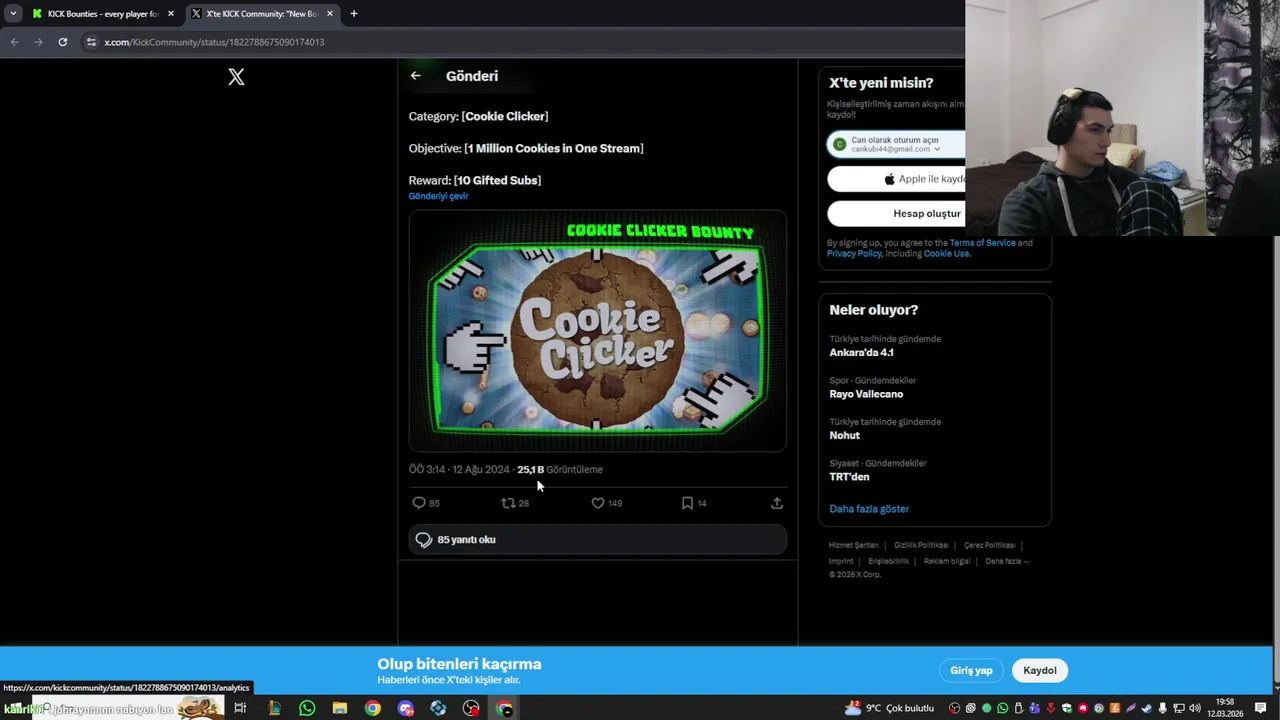Click the weather widget 9°C Çok bulutlu
This screenshot has width=1280, height=720.
coord(889,708)
